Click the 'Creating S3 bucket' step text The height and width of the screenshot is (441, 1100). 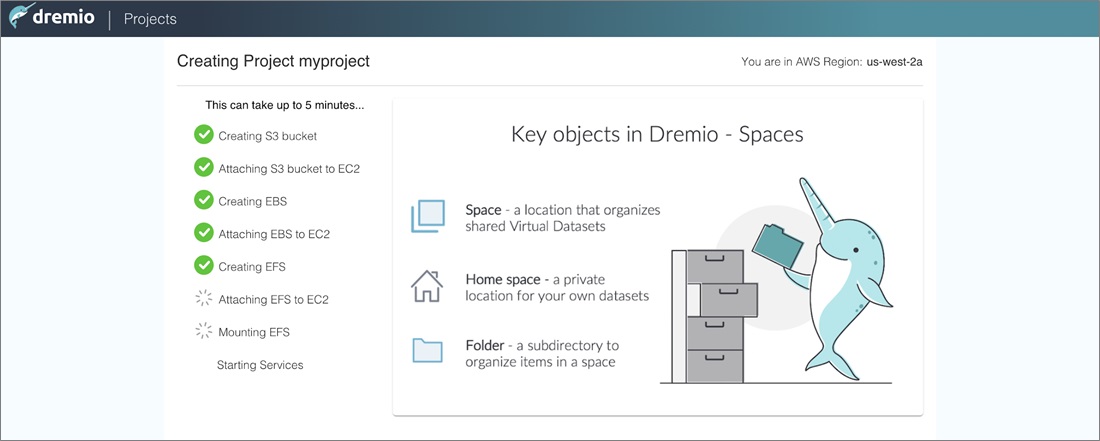coord(267,136)
